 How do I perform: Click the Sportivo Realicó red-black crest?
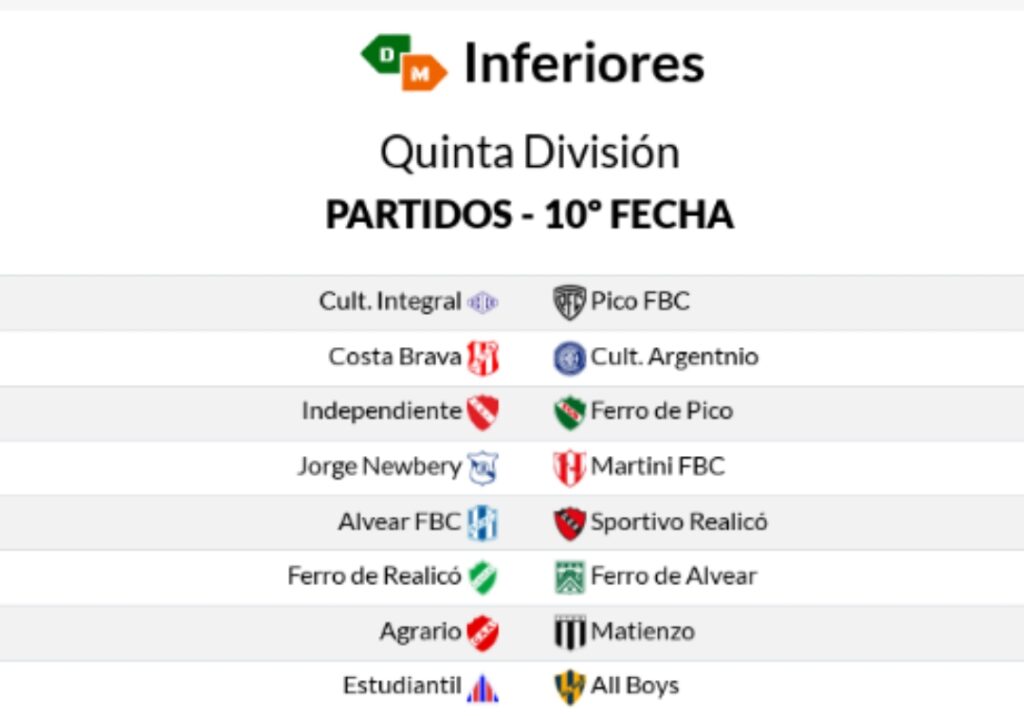click(569, 523)
